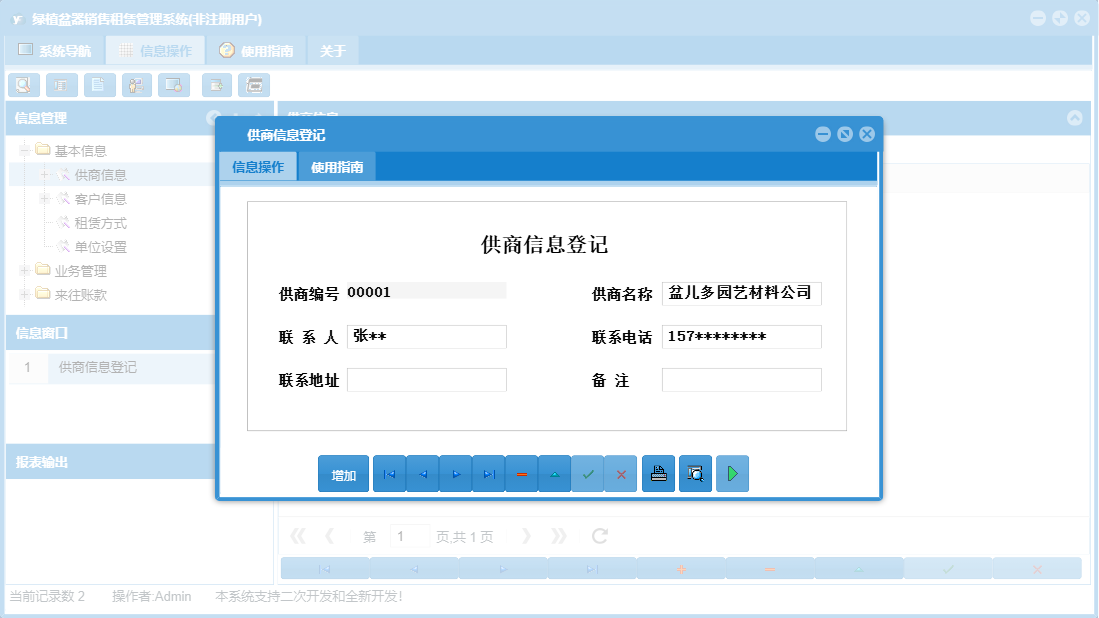Image resolution: width=1099 pixels, height=618 pixels.
Task: Open the print preview icon beside print
Action: pos(695,473)
